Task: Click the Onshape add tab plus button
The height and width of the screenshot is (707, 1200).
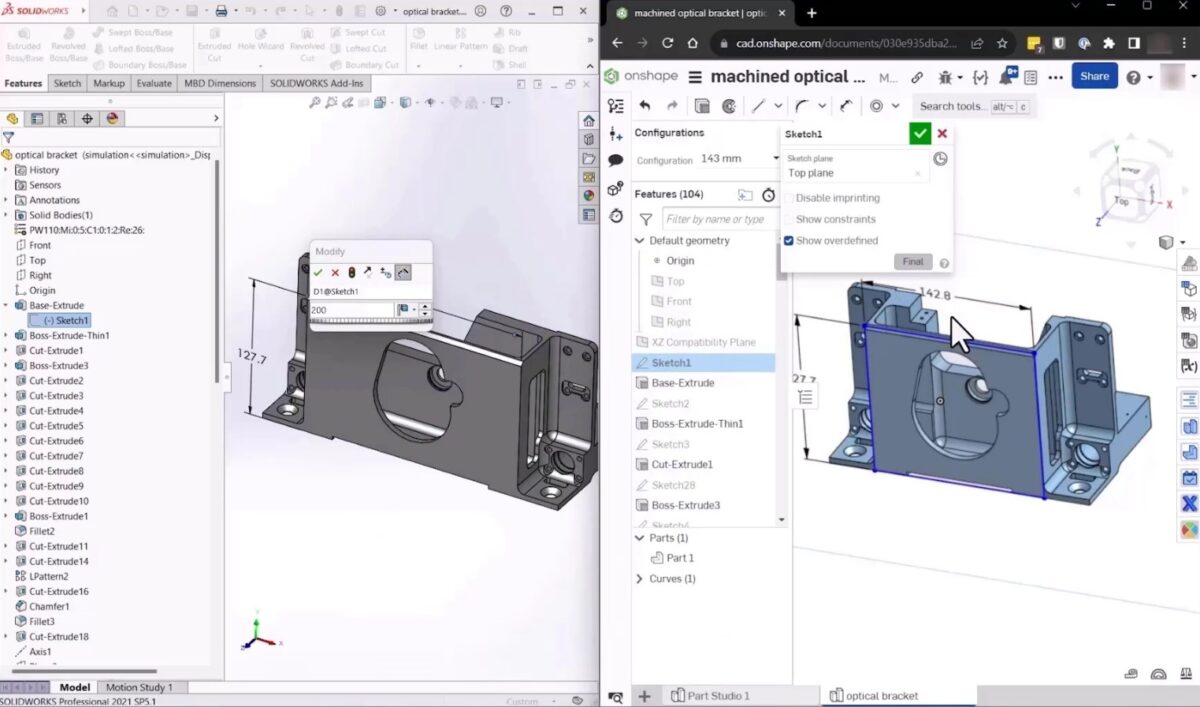Action: click(644, 695)
